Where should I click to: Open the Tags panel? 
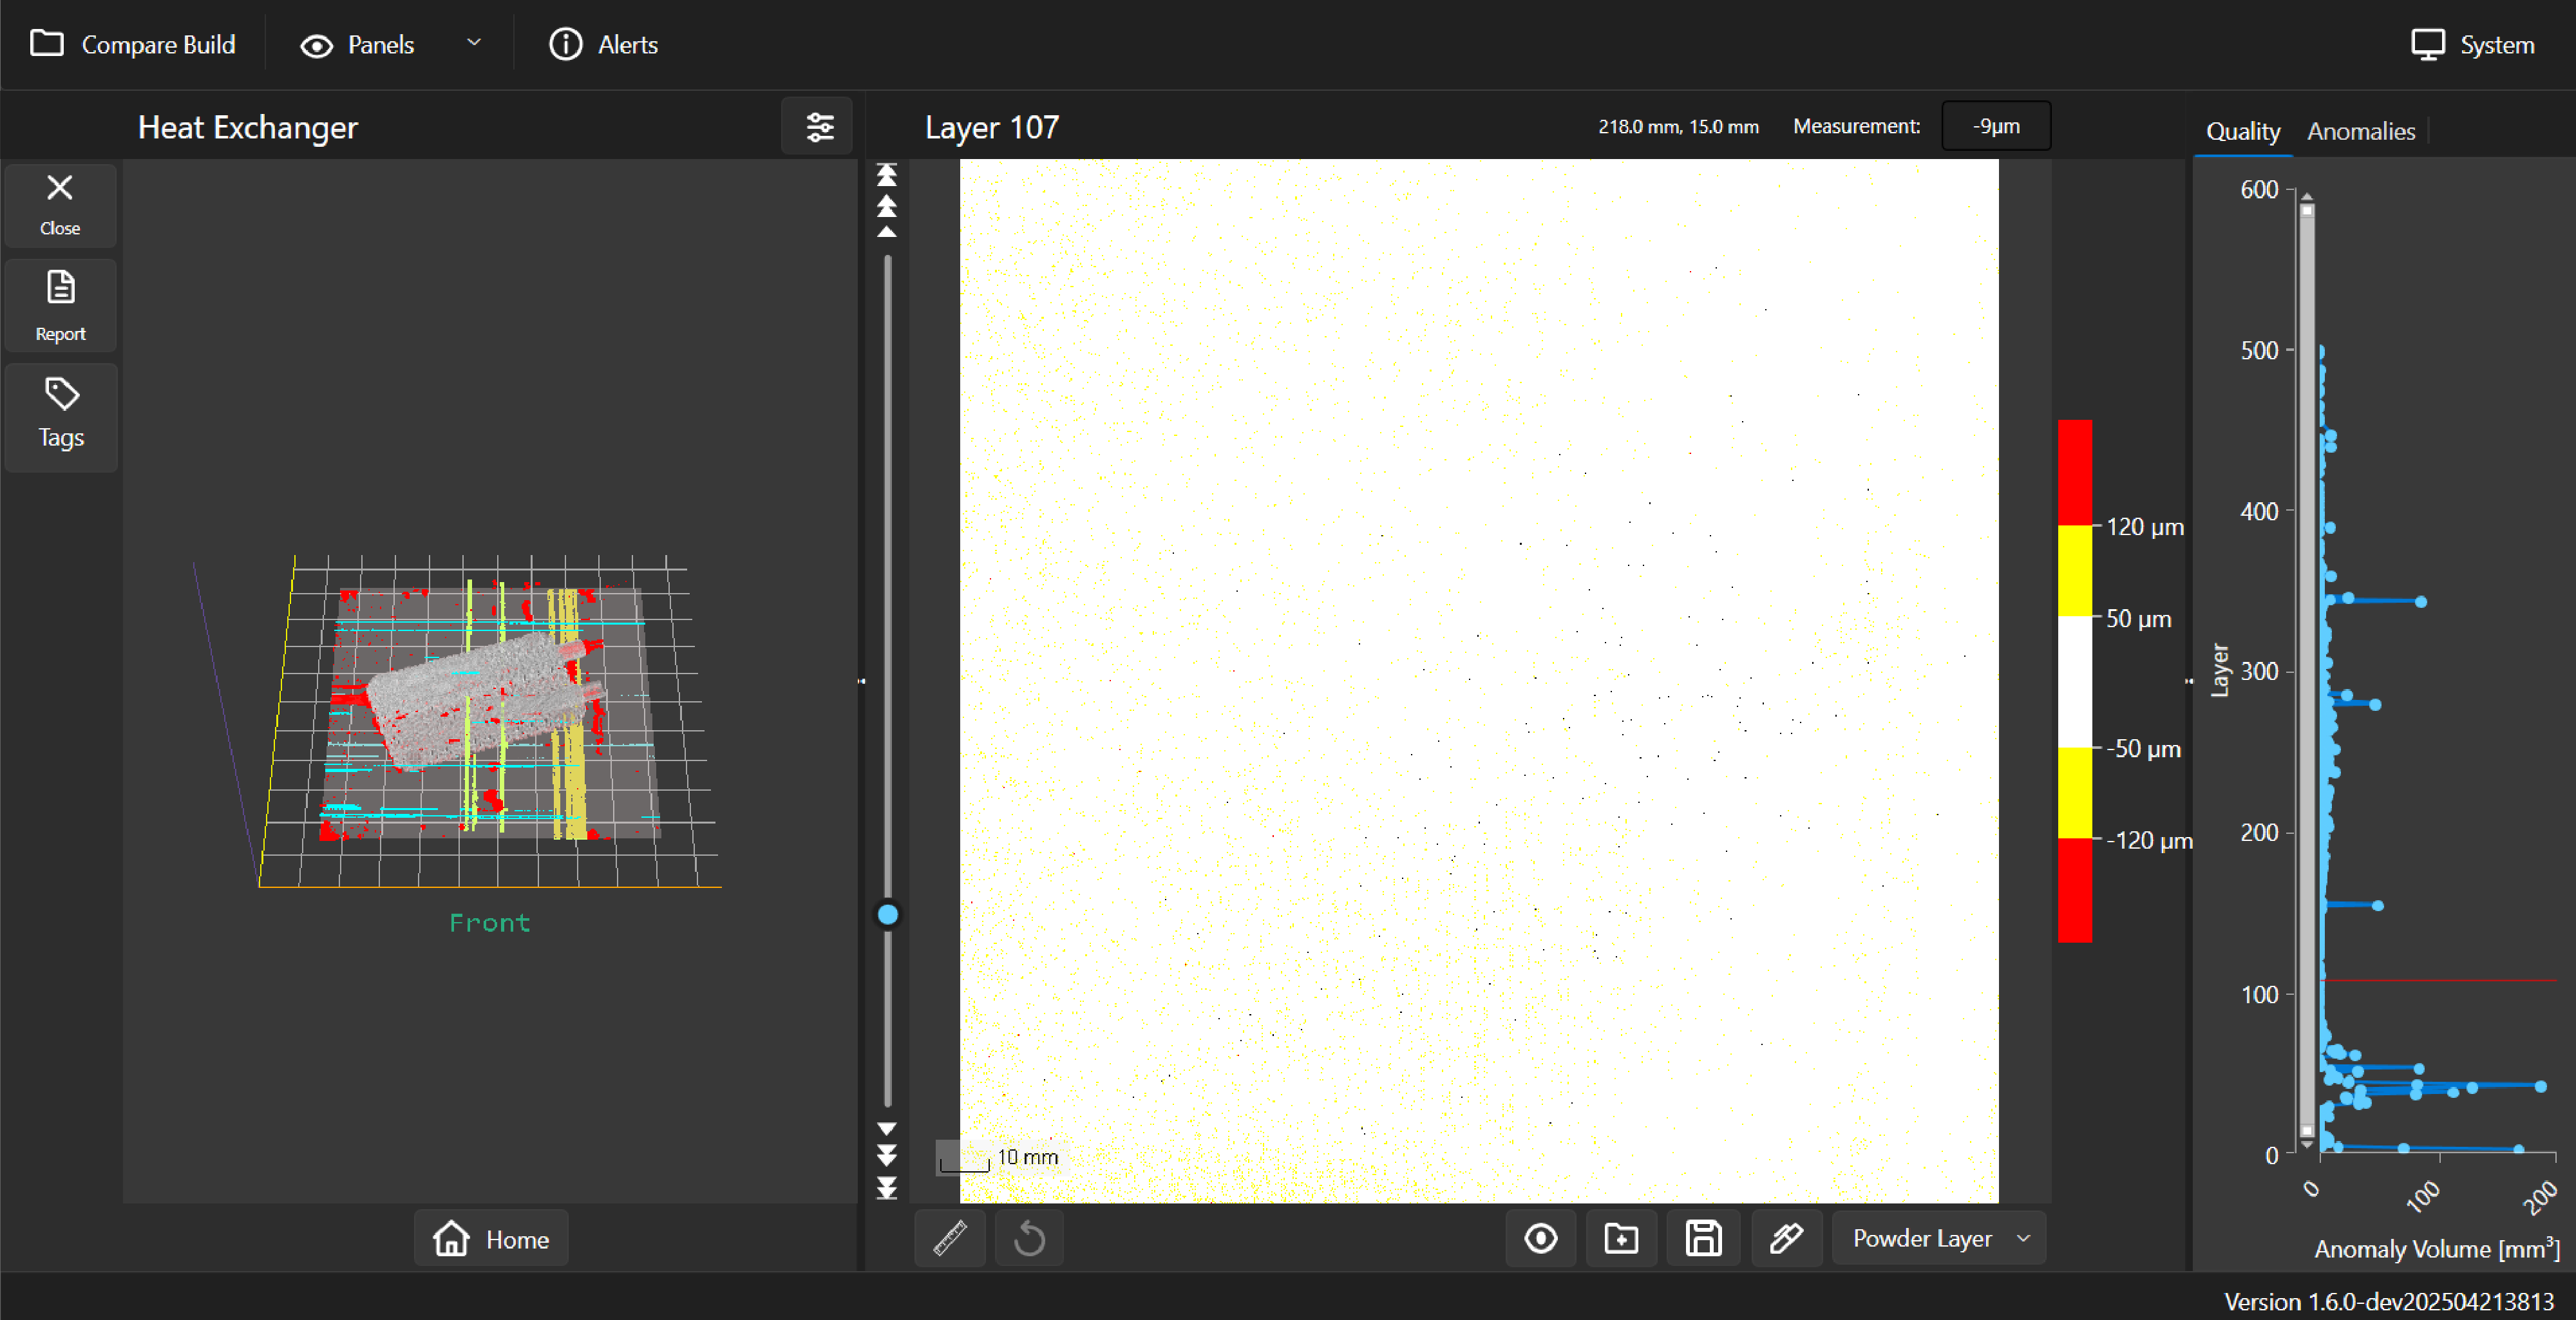[x=60, y=416]
